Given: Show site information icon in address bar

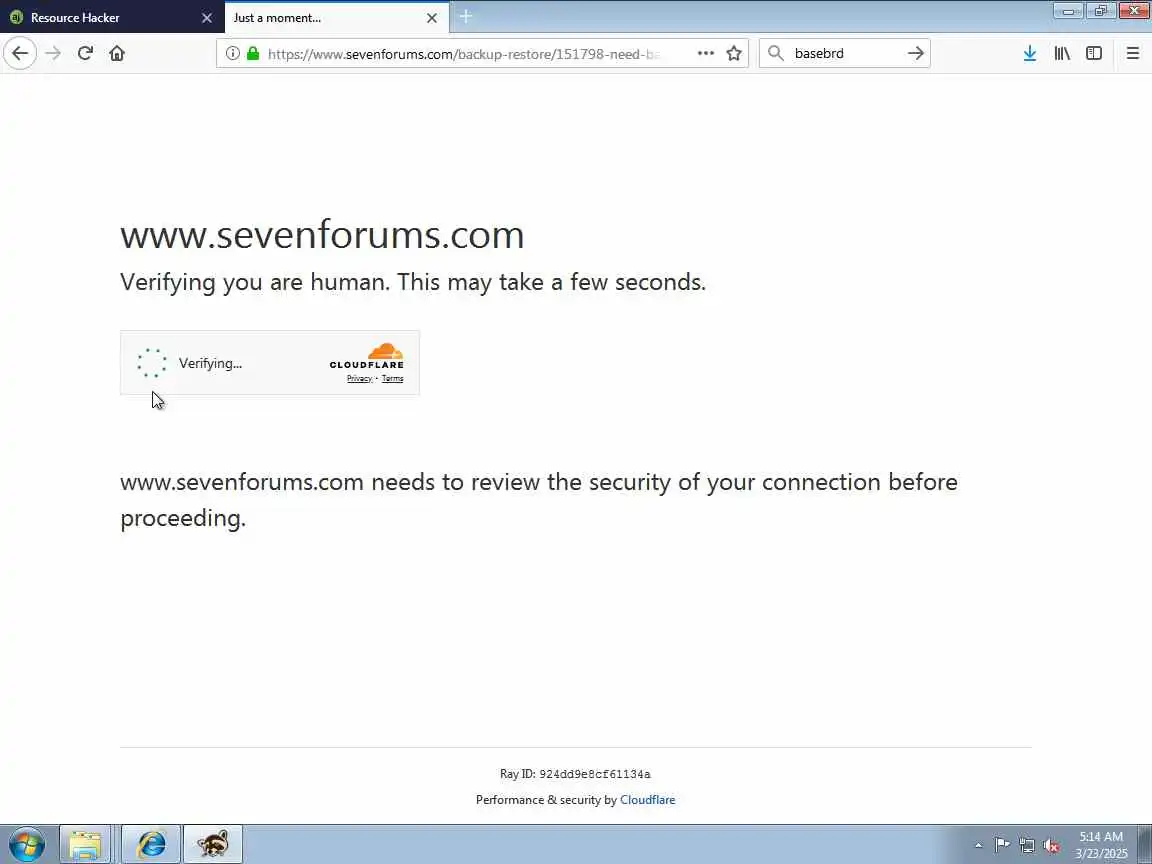Looking at the screenshot, I should click(232, 53).
